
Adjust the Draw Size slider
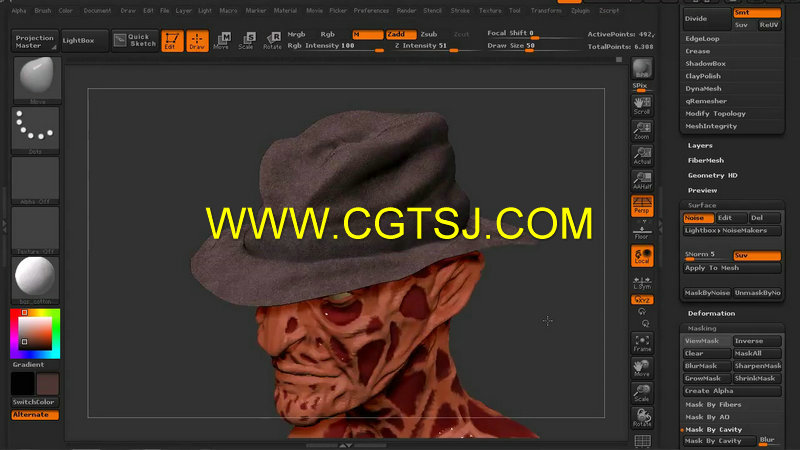tap(533, 46)
